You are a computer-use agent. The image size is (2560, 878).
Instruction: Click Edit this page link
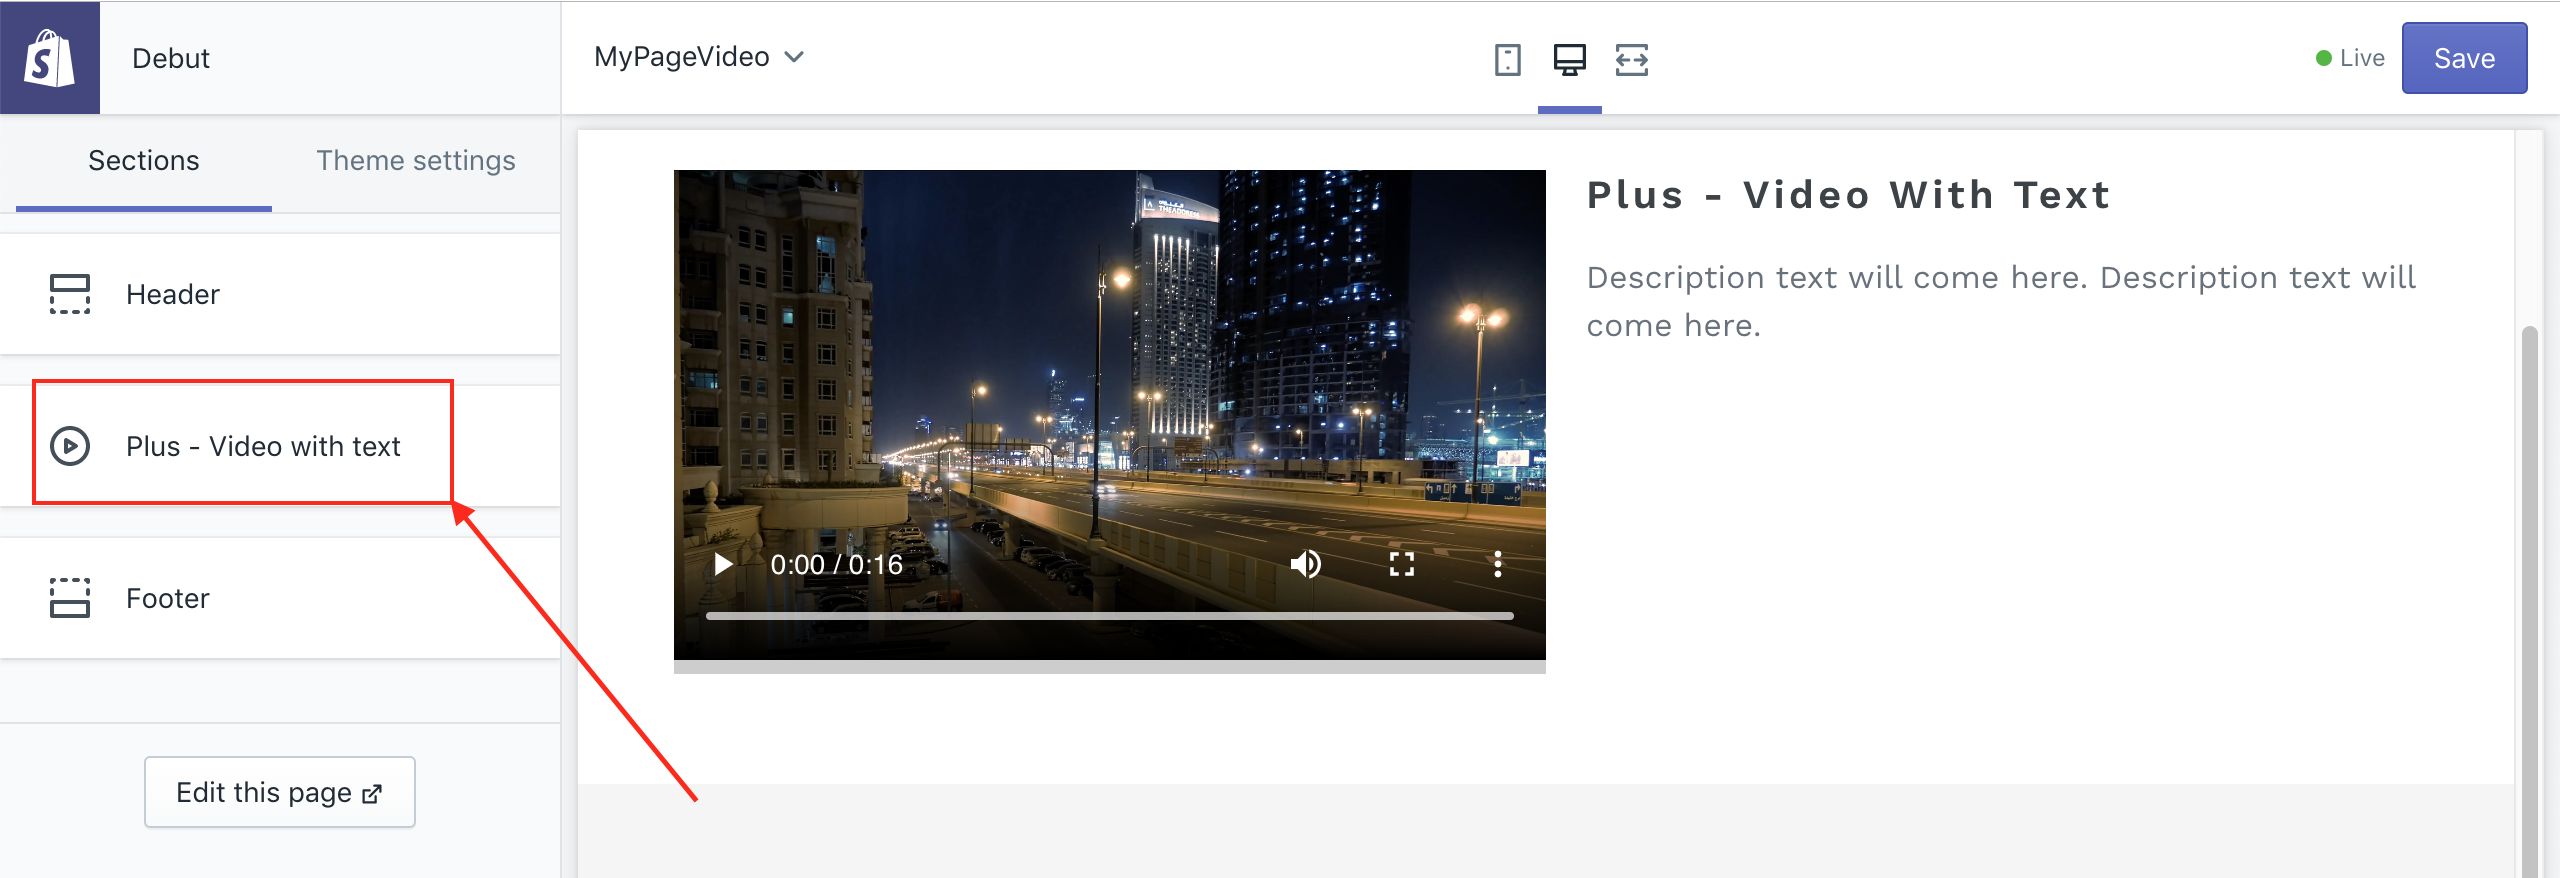coord(279,792)
